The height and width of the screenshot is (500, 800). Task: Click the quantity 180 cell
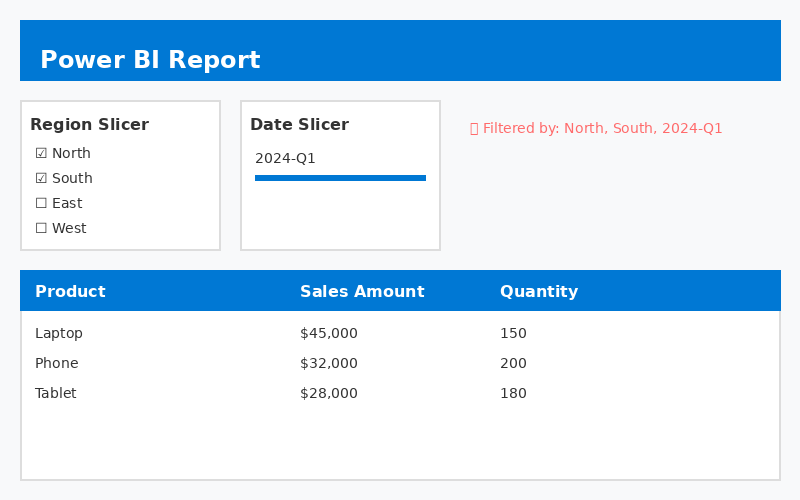tap(513, 393)
